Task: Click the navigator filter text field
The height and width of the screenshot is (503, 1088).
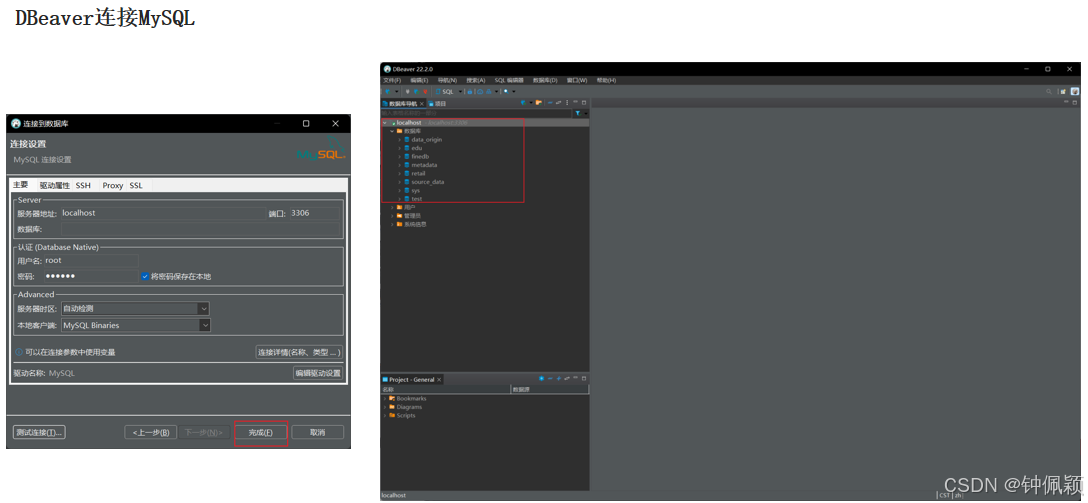Action: coord(476,113)
